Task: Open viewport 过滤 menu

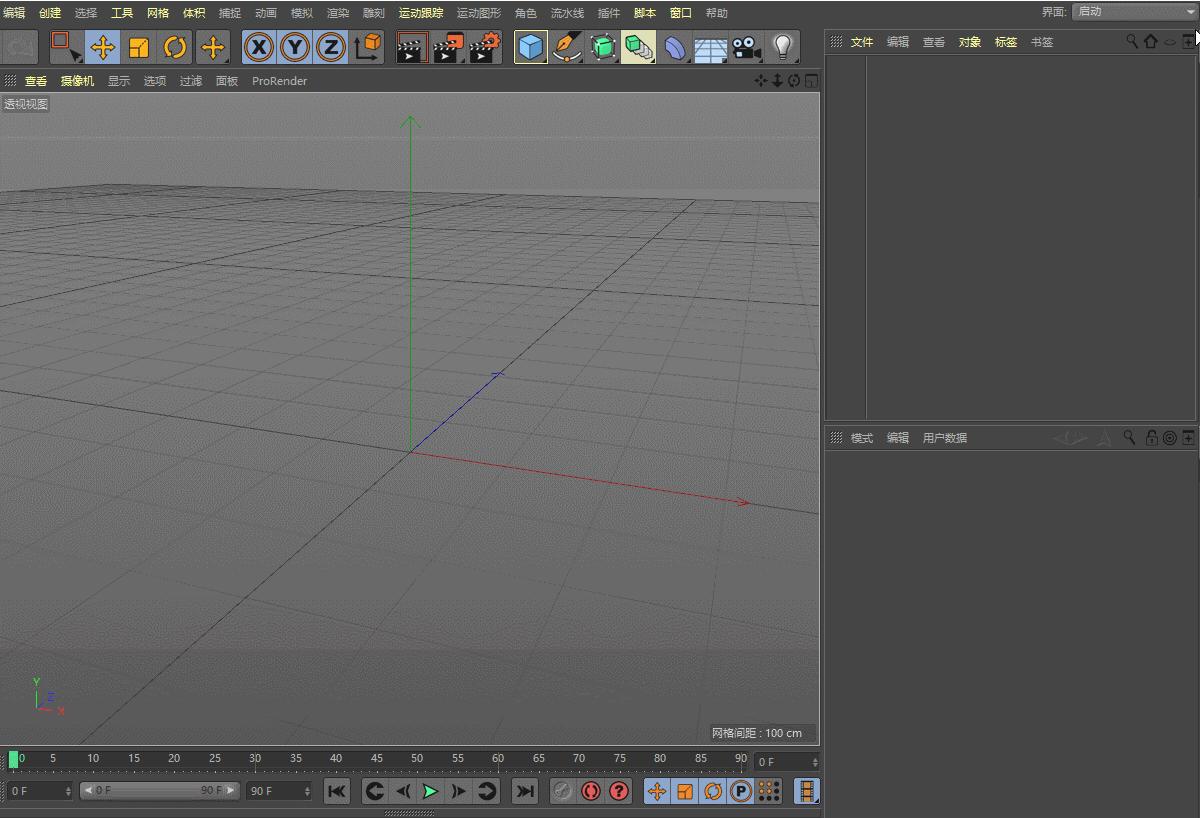Action: (x=191, y=81)
